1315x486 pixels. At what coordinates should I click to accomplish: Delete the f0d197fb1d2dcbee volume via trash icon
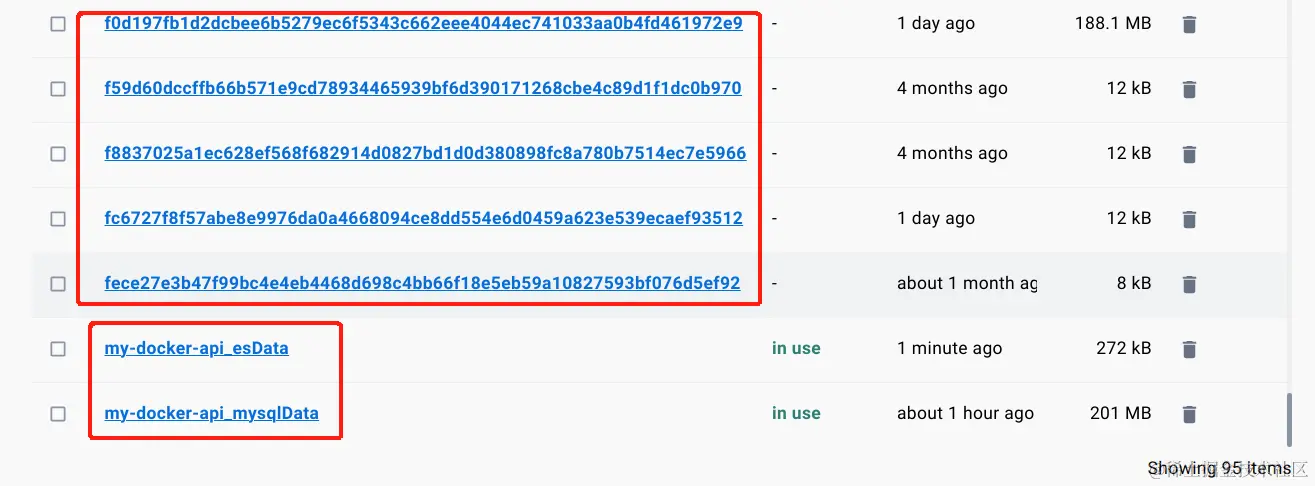point(1189,24)
